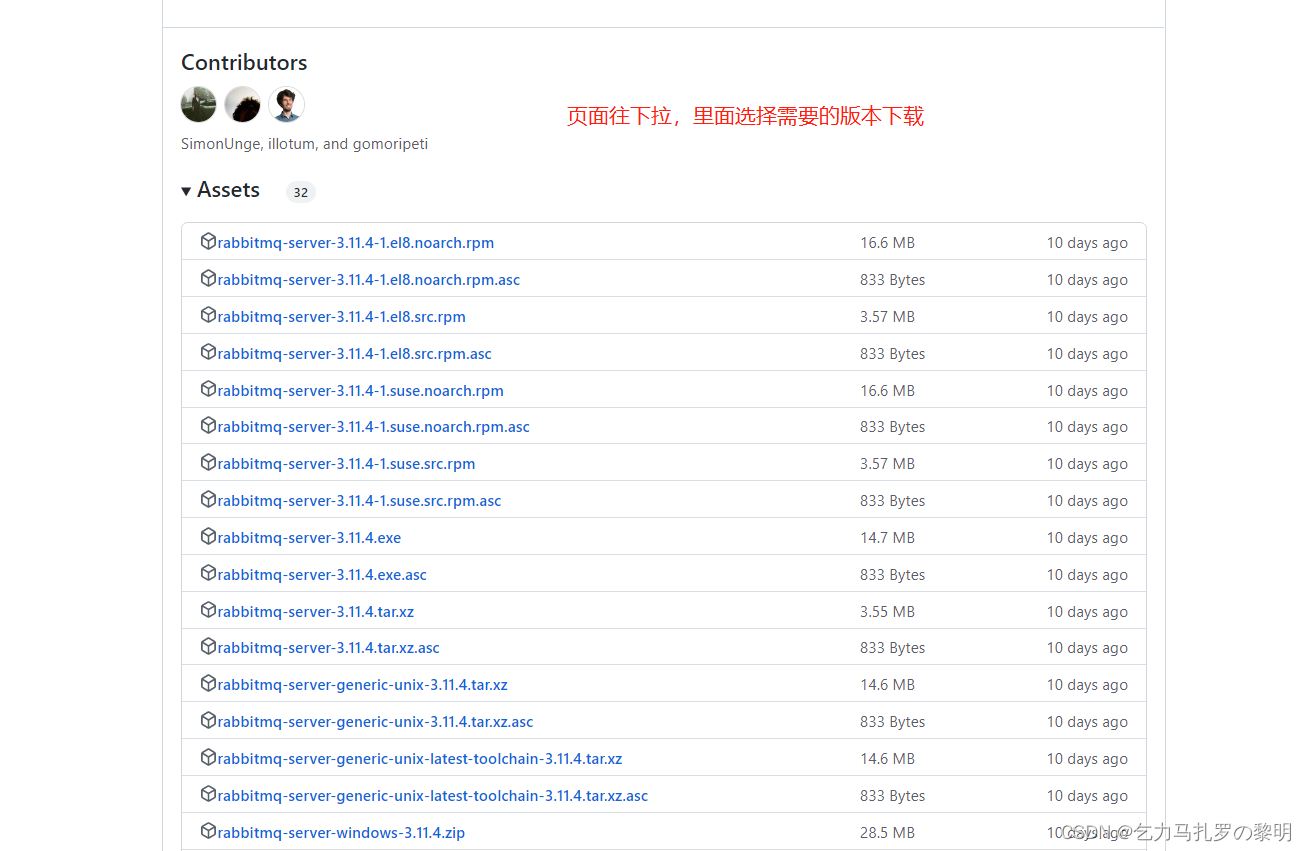Download rabbitmq-server-3.11.4-1.suse.noarch.rpm
This screenshot has width=1307, height=851.
[x=361, y=391]
